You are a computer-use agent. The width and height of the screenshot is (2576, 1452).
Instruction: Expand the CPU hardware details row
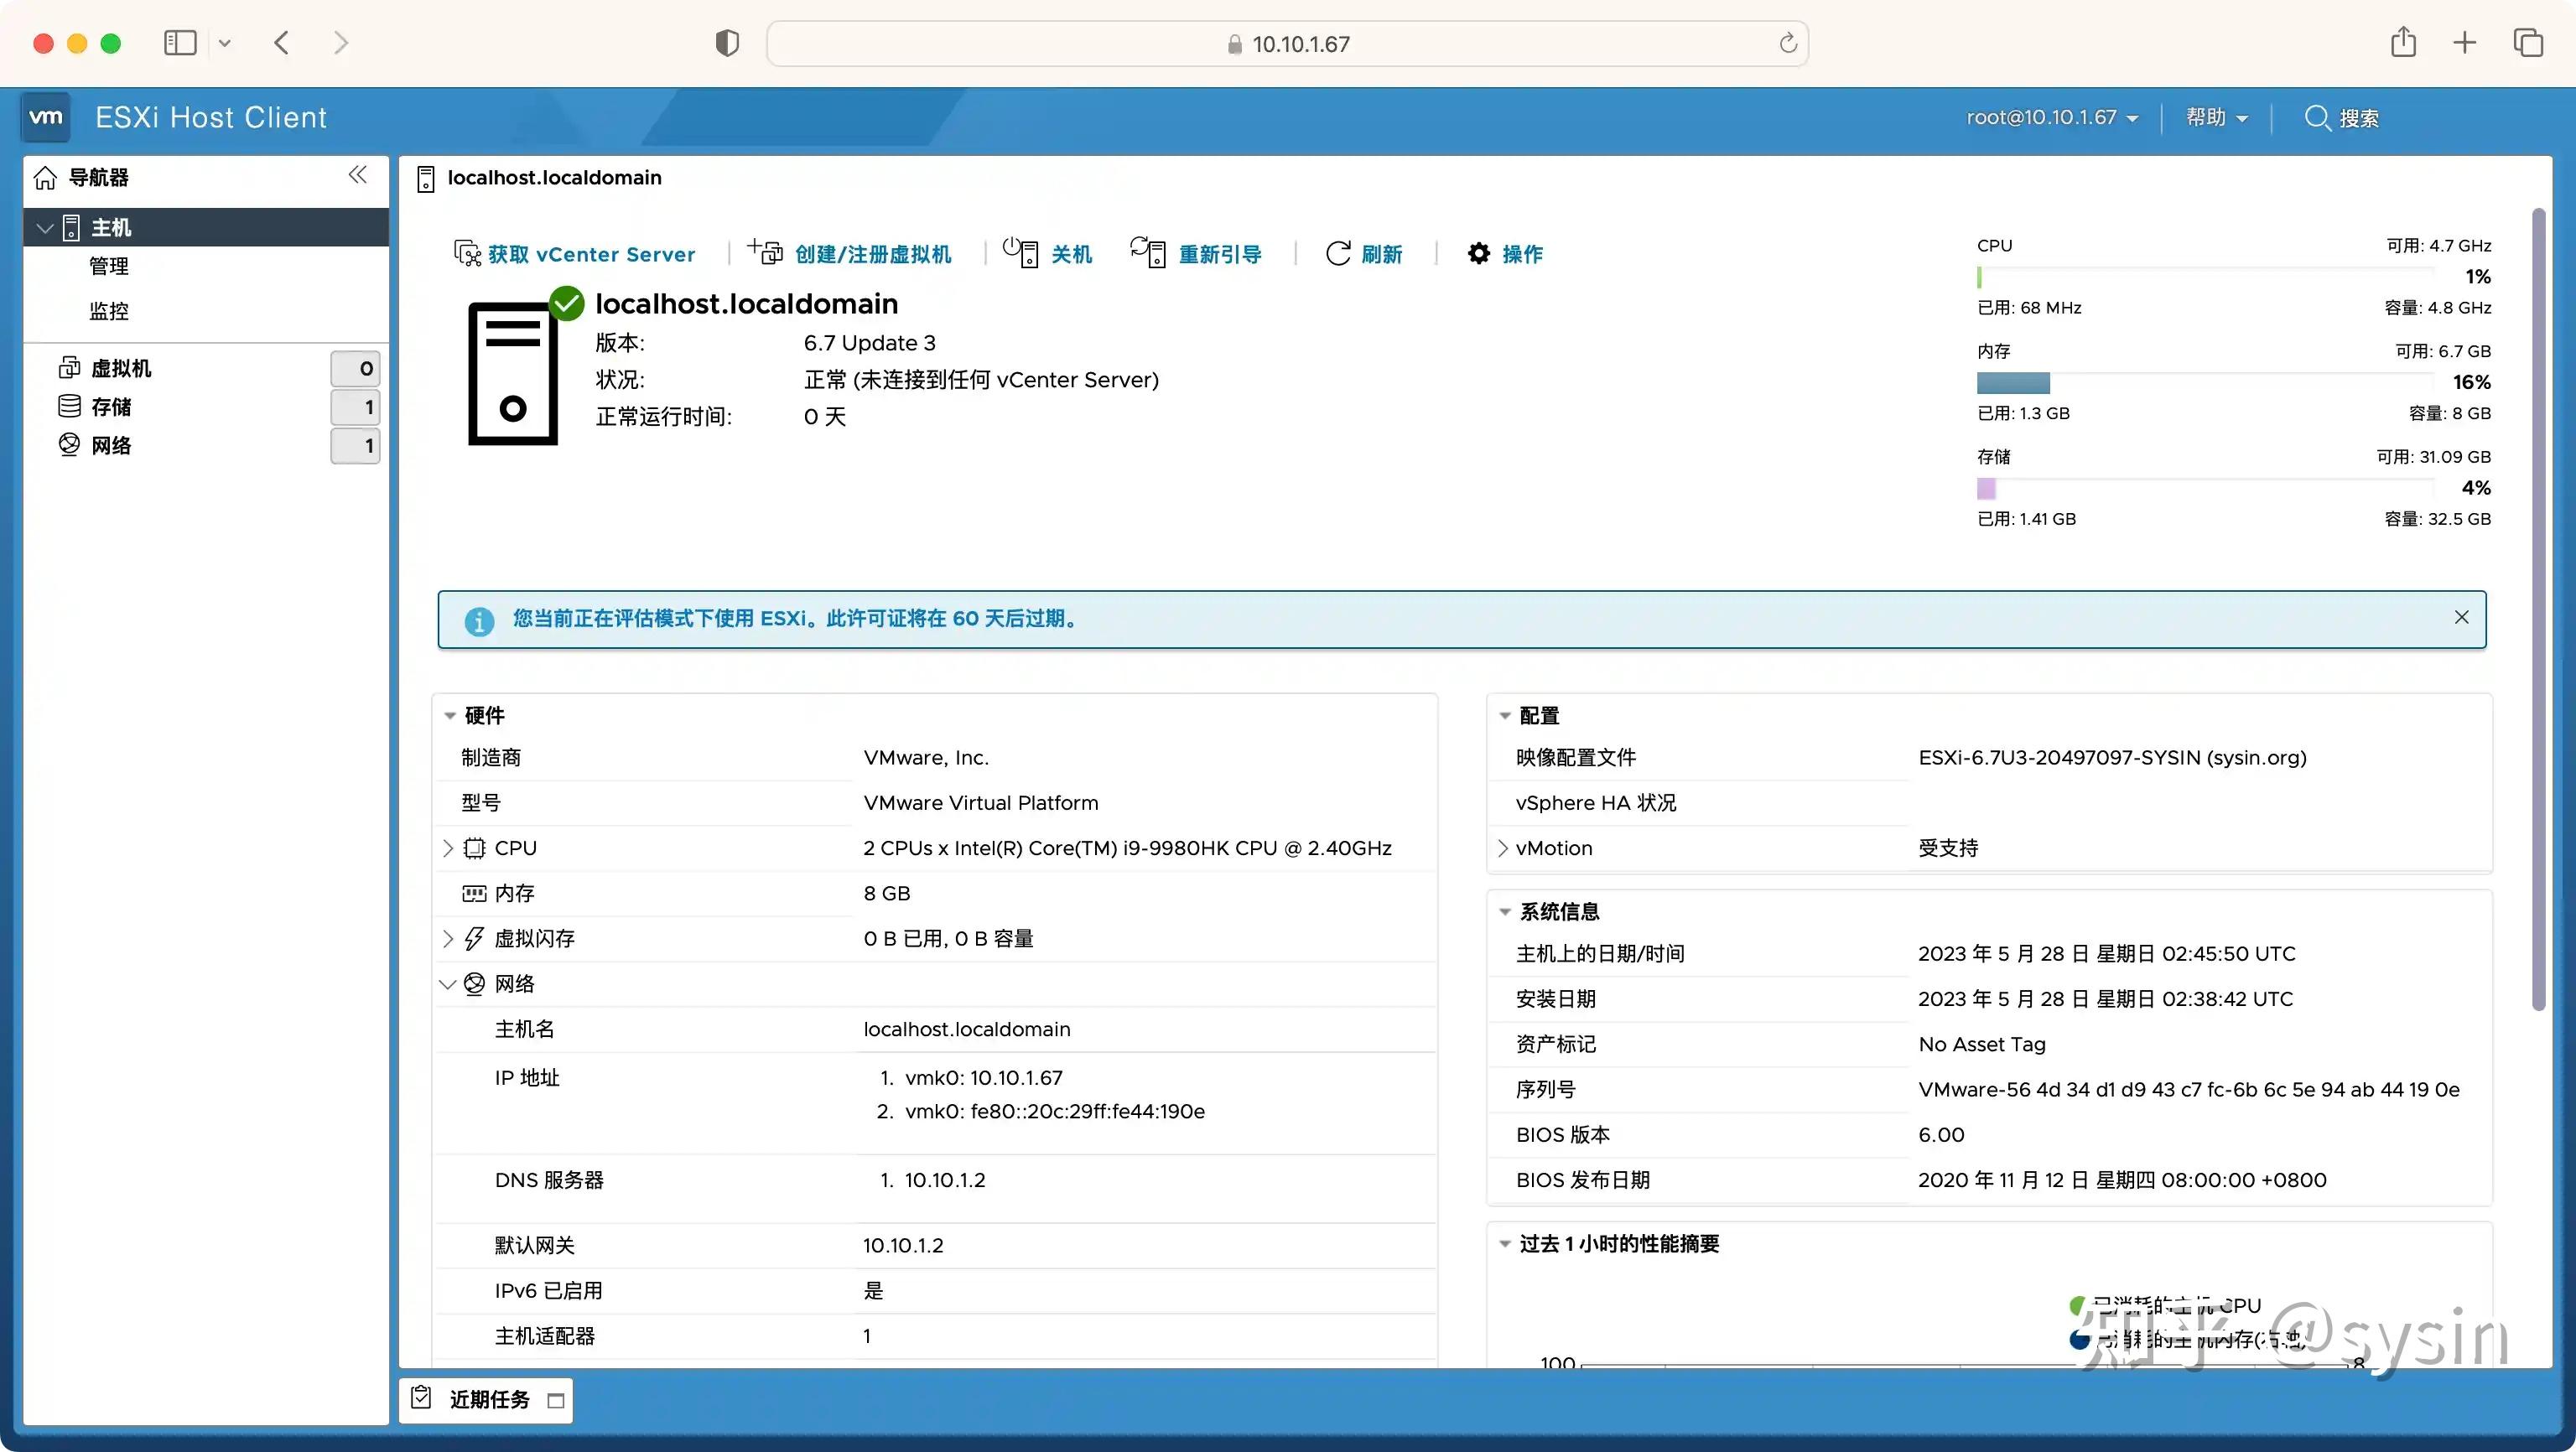[x=448, y=847]
